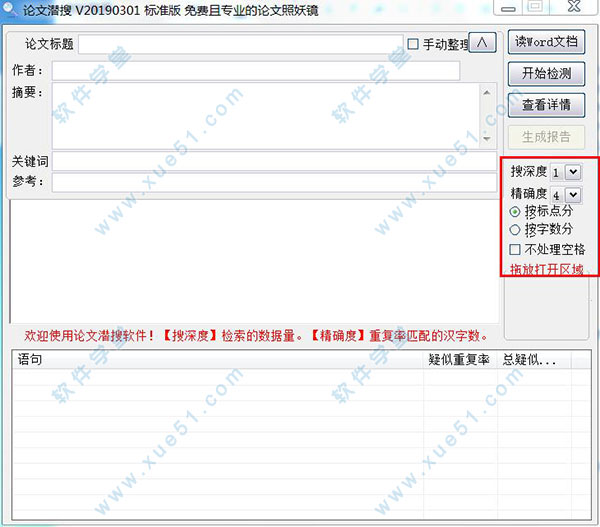Open 查看详情 details button
This screenshot has height=527, width=600.
pyautogui.click(x=546, y=105)
